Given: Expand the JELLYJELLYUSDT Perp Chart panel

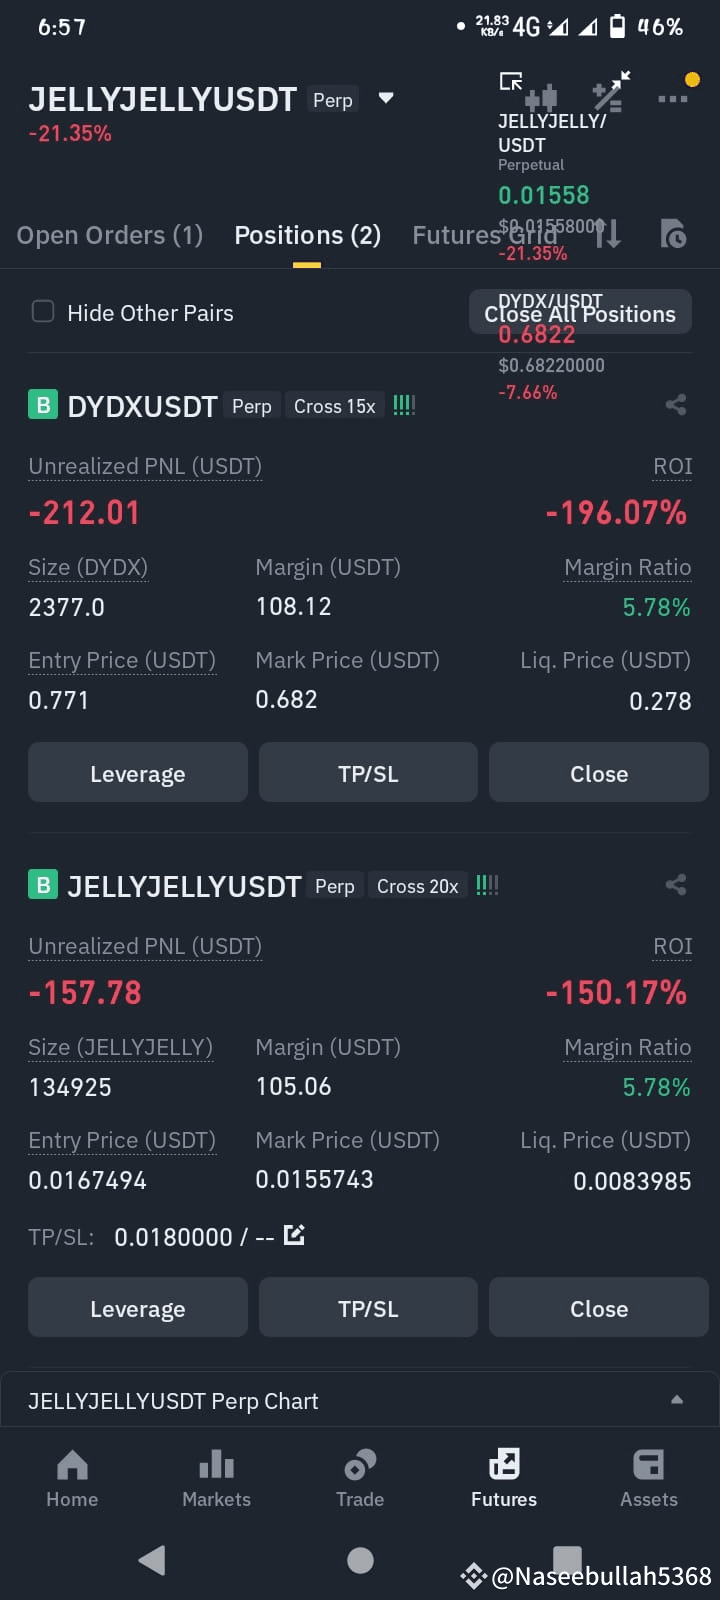Looking at the screenshot, I should coord(360,1401).
